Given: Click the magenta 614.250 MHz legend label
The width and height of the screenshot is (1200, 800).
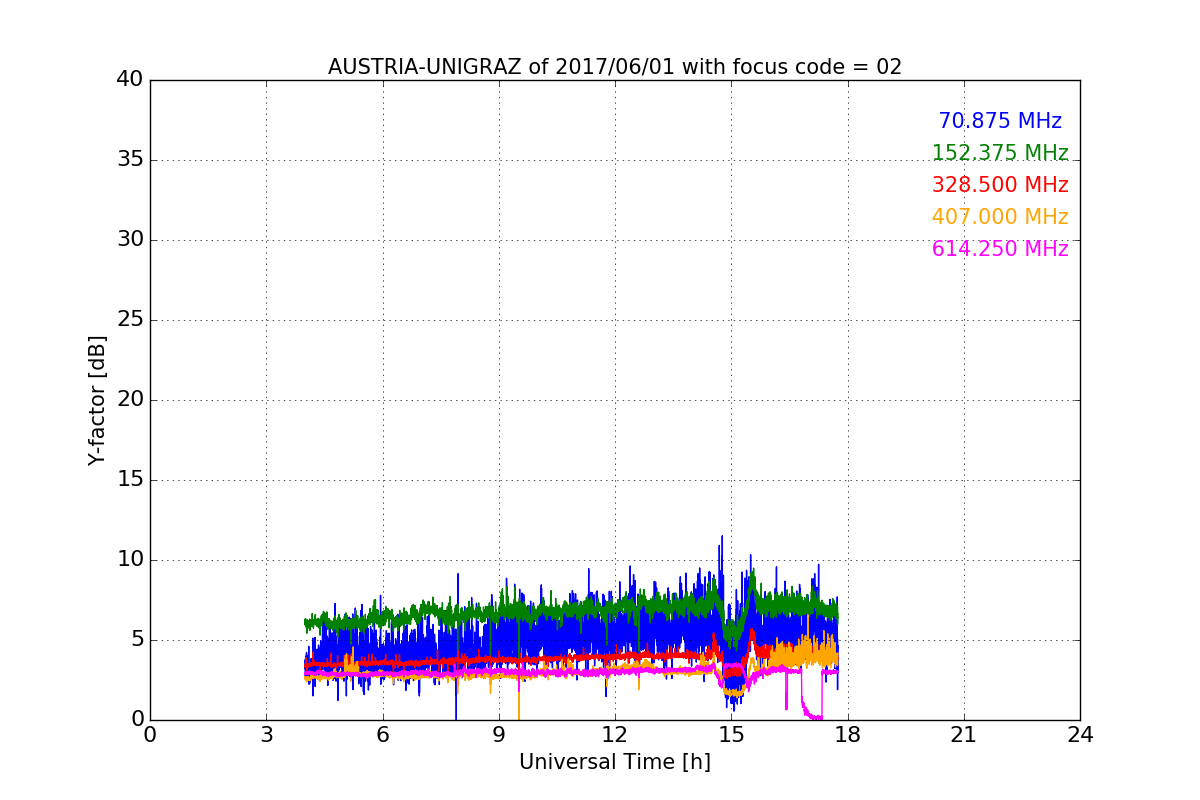Looking at the screenshot, I should 999,249.
